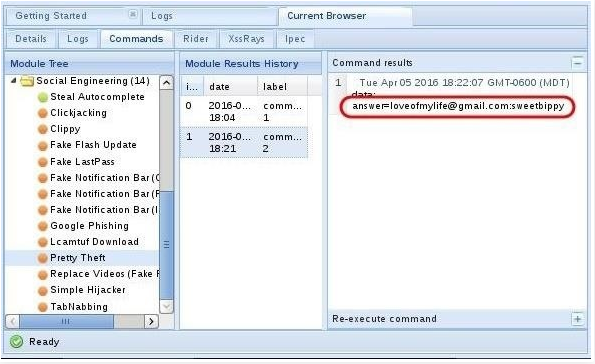595x364 pixels.
Task: Select the Simple Hijacker module
Action: point(88,290)
